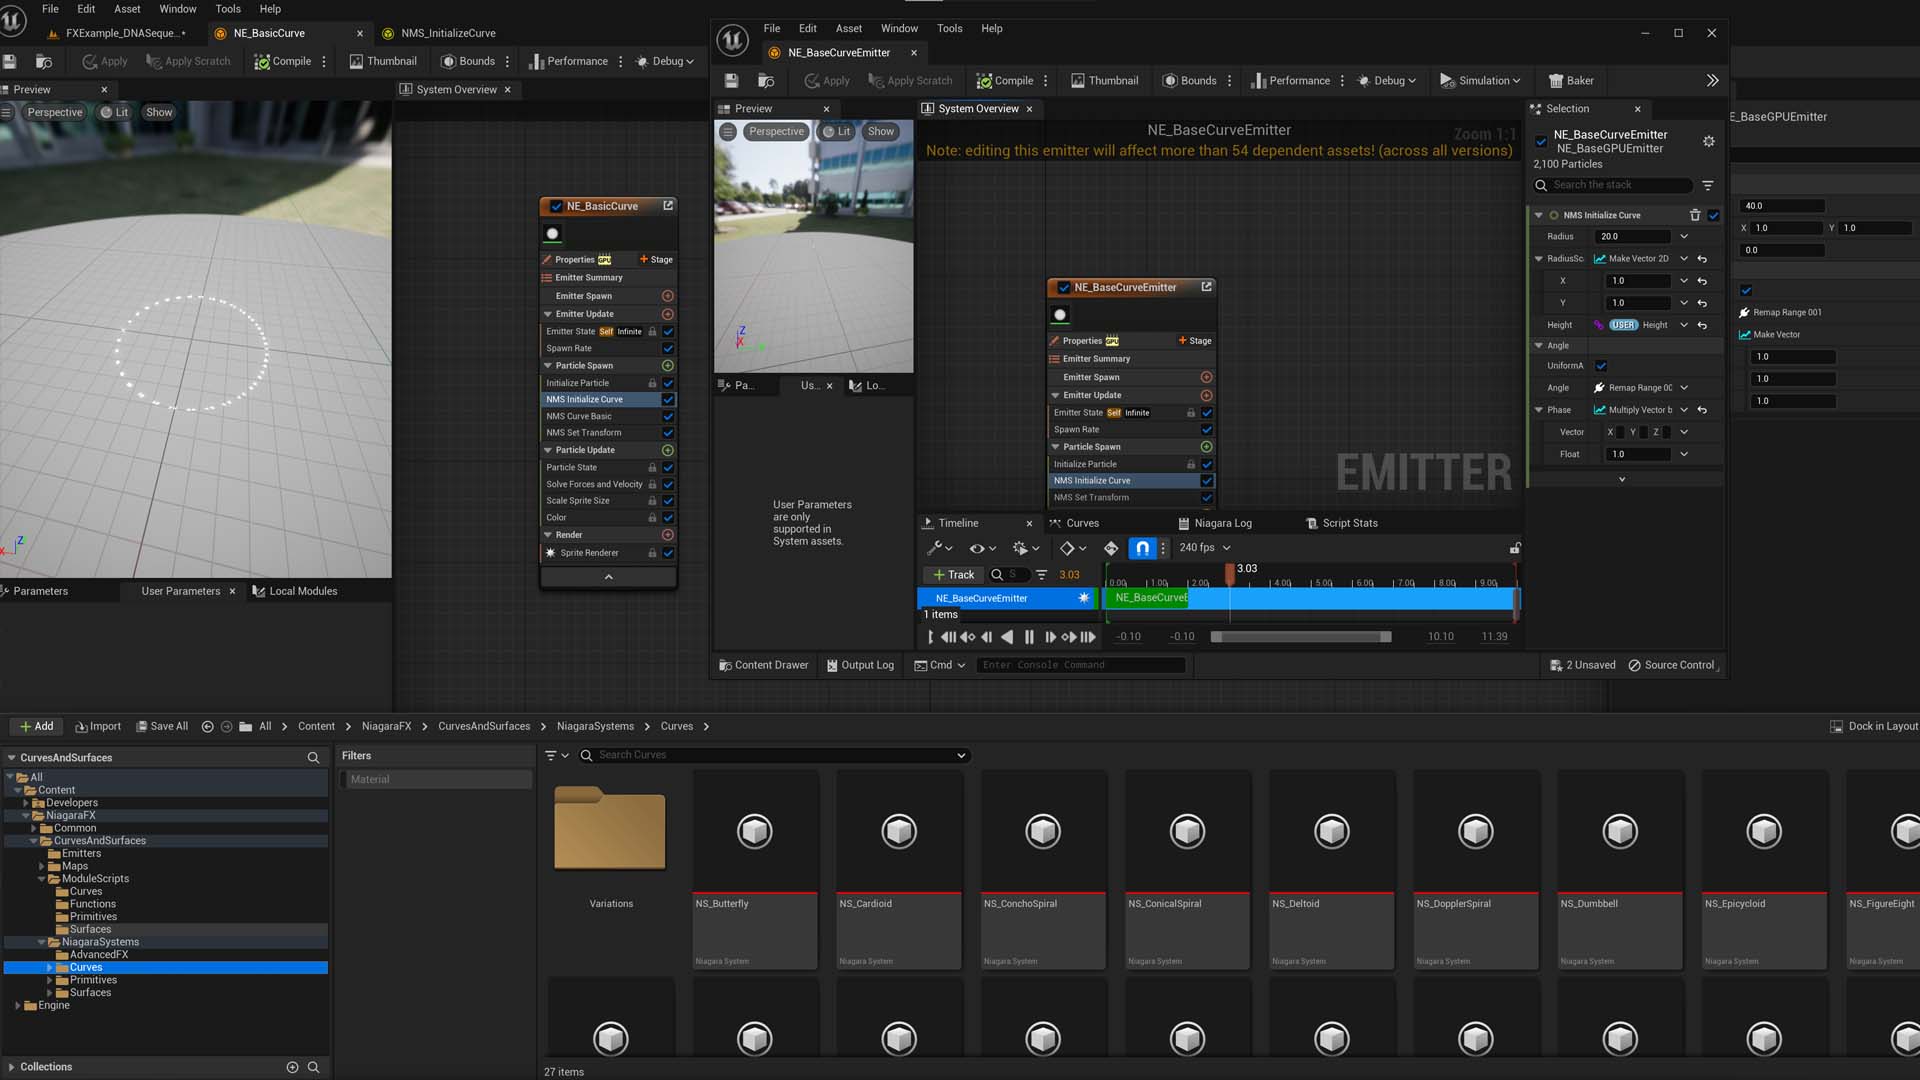Disable NMS Curve Basic module checkbox
This screenshot has width=1920, height=1080.
[x=668, y=416]
